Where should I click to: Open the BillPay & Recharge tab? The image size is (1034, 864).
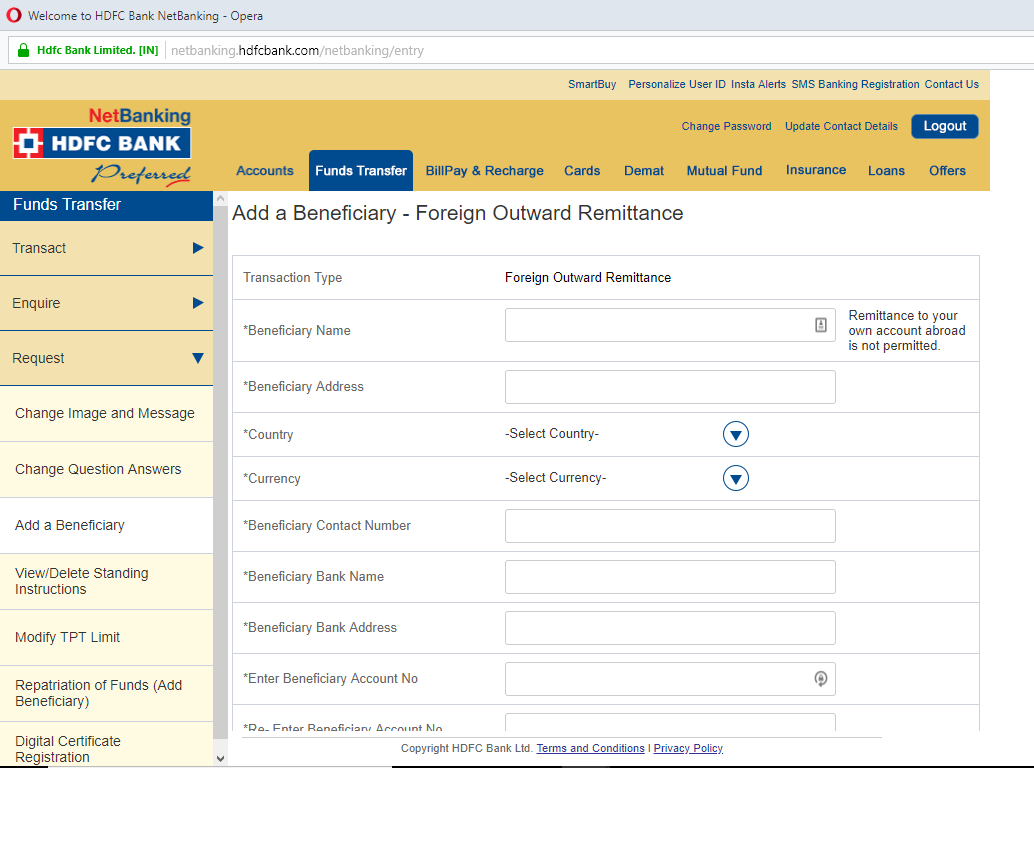pos(485,171)
